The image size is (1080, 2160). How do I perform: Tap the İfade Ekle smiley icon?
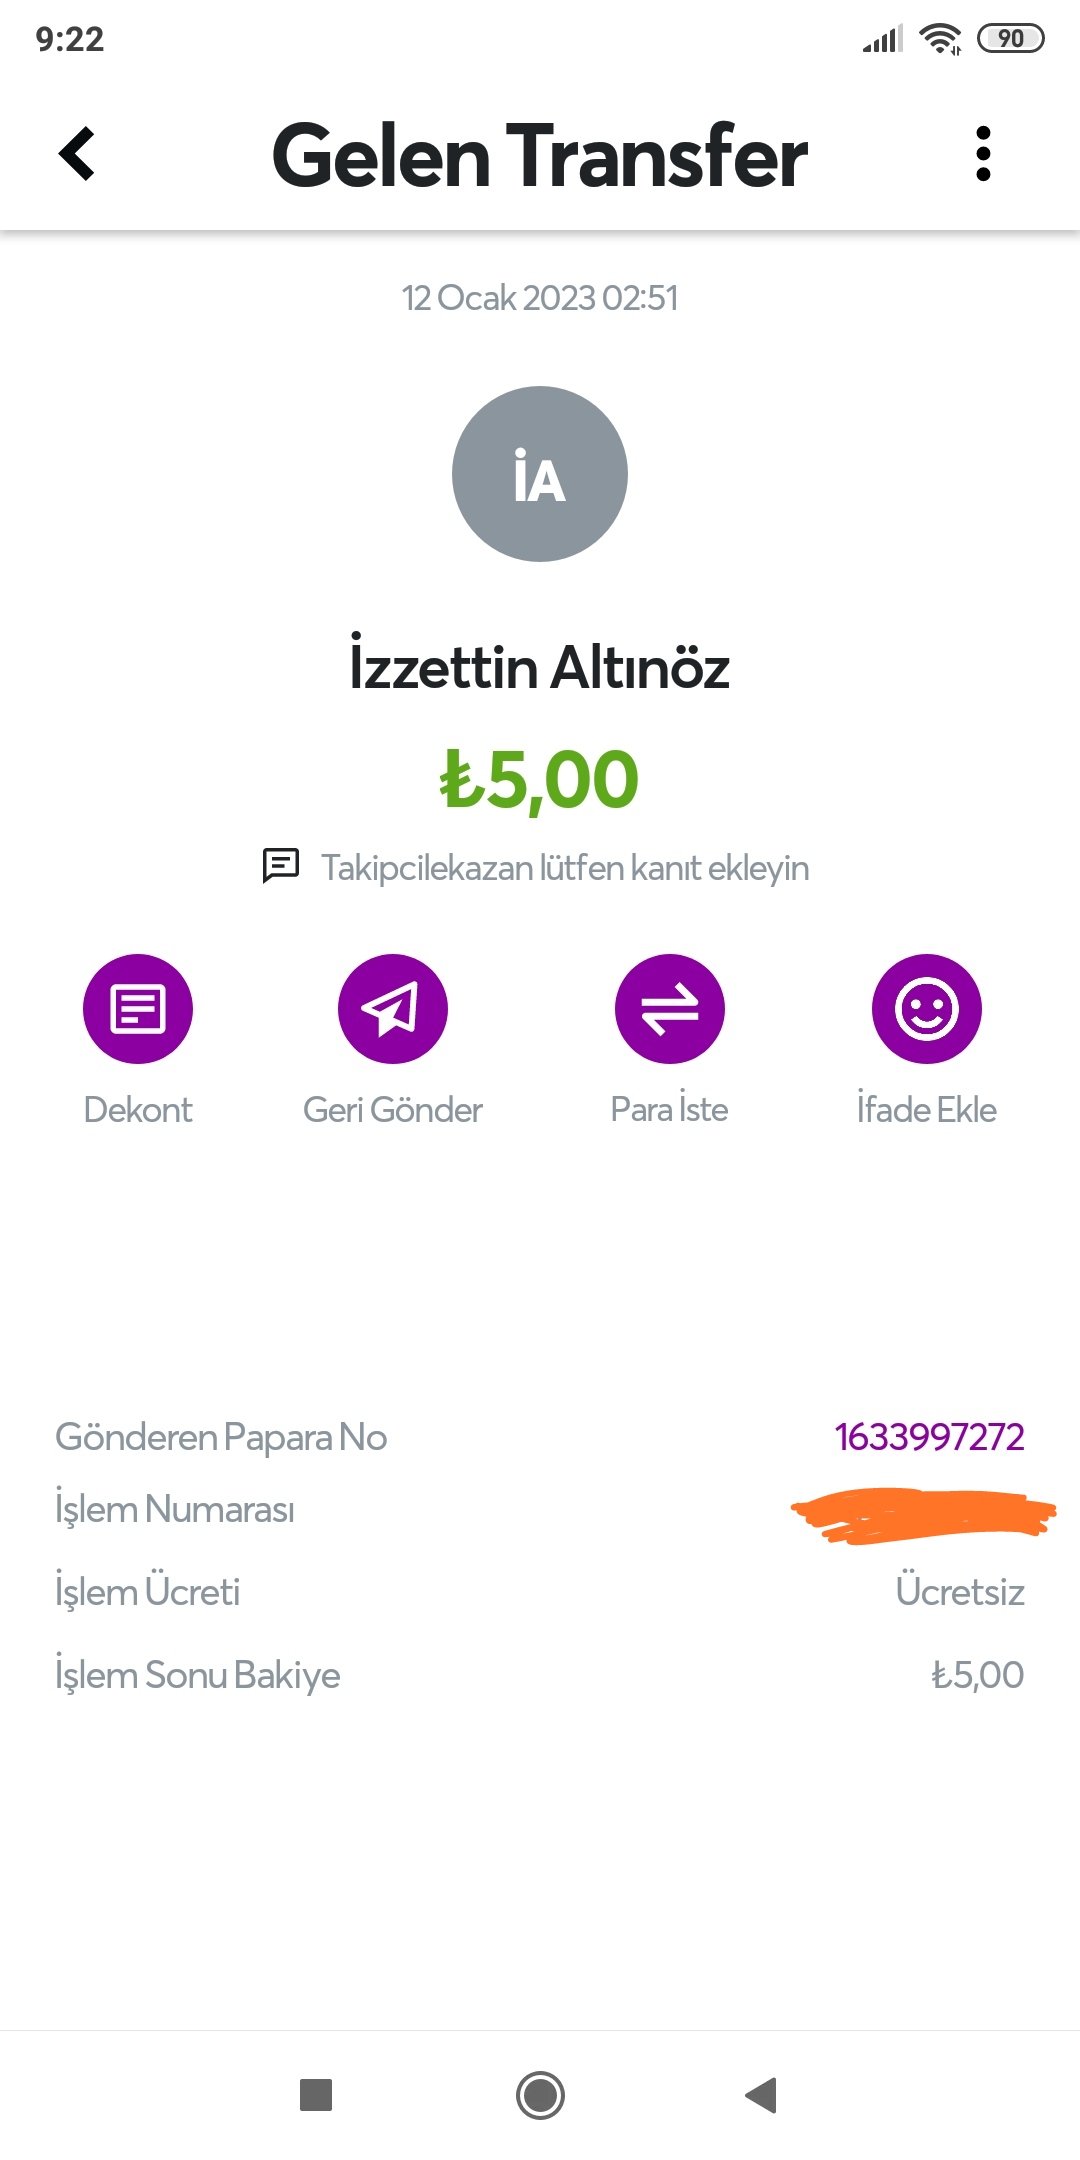coord(926,1008)
